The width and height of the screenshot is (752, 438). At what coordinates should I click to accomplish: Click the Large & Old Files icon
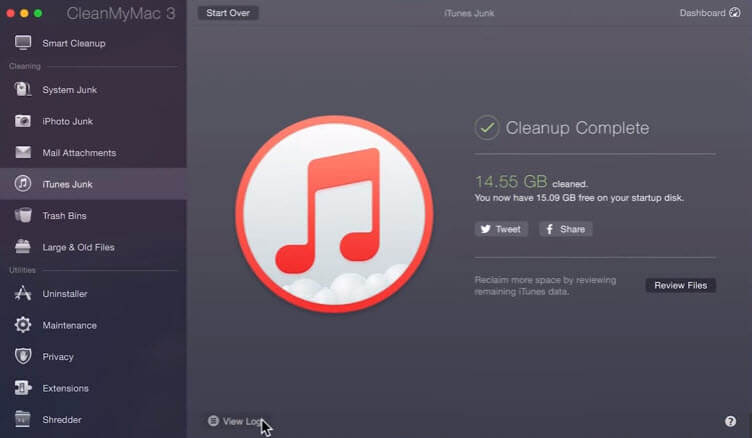23,247
